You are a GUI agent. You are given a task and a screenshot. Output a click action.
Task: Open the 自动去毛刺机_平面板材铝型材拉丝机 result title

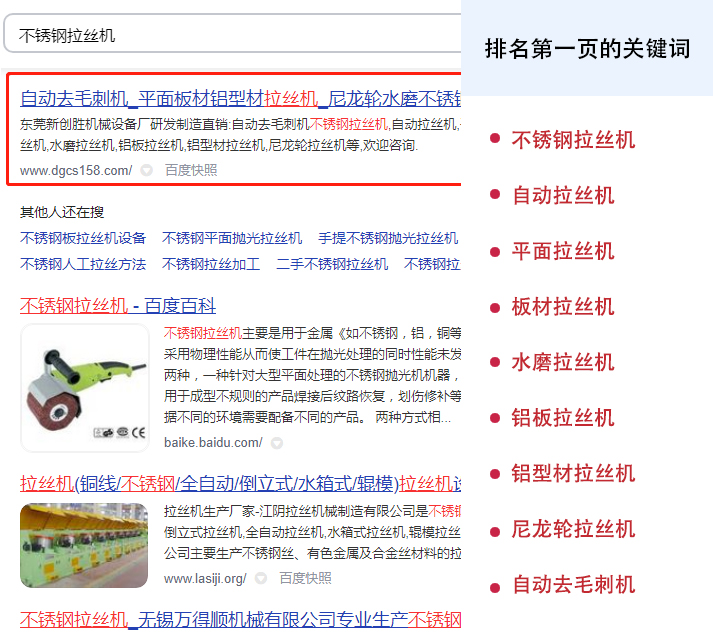coord(241,98)
